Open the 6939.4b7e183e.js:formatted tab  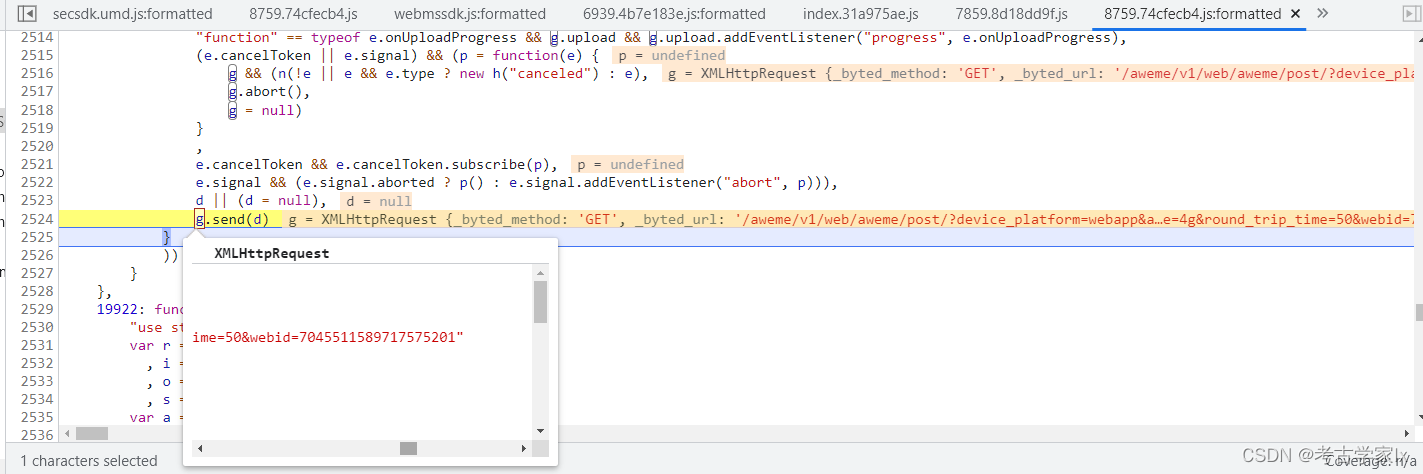click(x=674, y=14)
